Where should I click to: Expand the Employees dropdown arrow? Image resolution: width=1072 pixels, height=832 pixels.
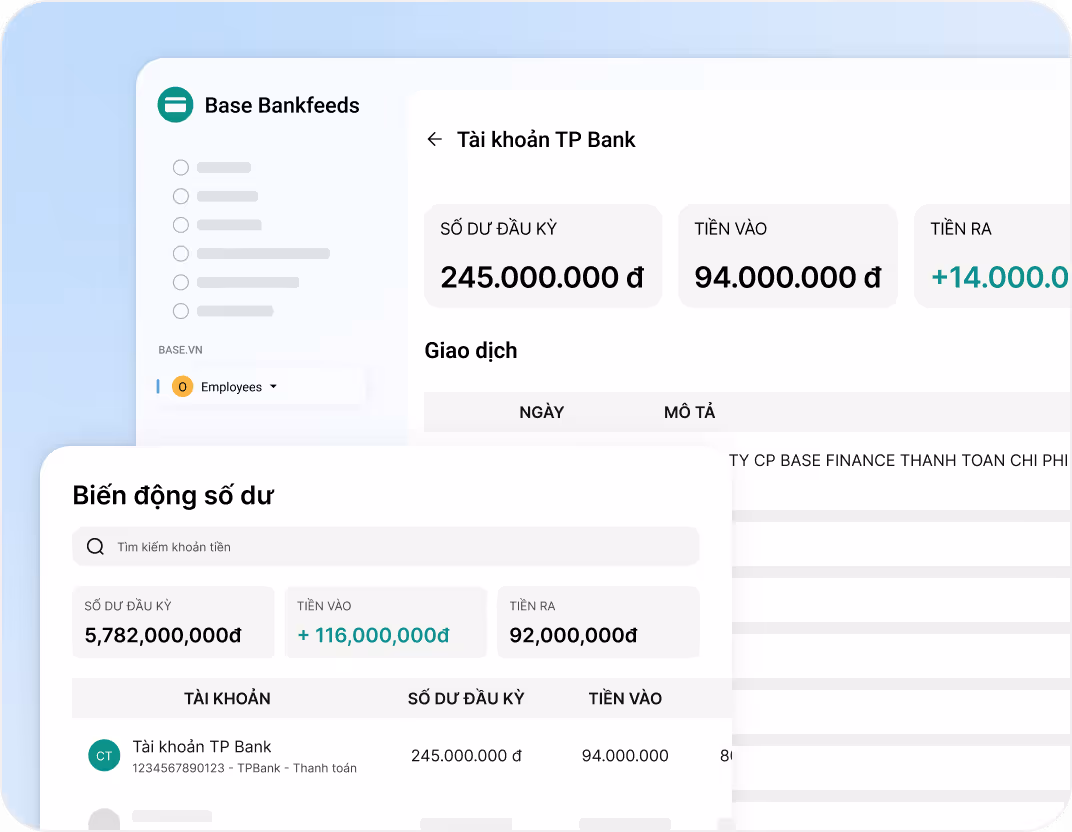coord(273,387)
